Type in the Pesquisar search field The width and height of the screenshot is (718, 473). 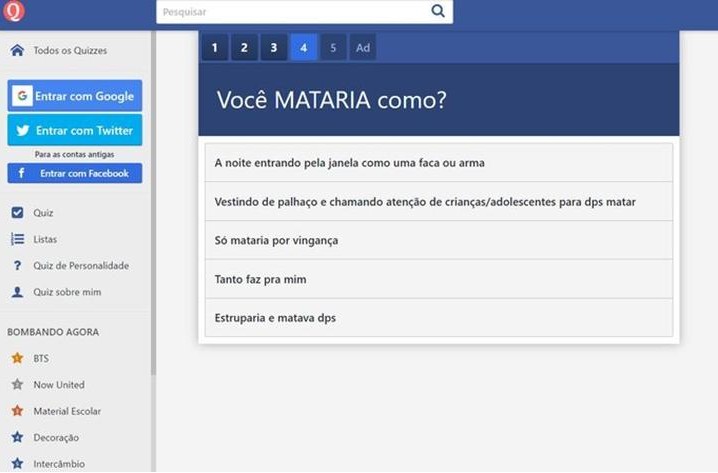pyautogui.click(x=290, y=12)
